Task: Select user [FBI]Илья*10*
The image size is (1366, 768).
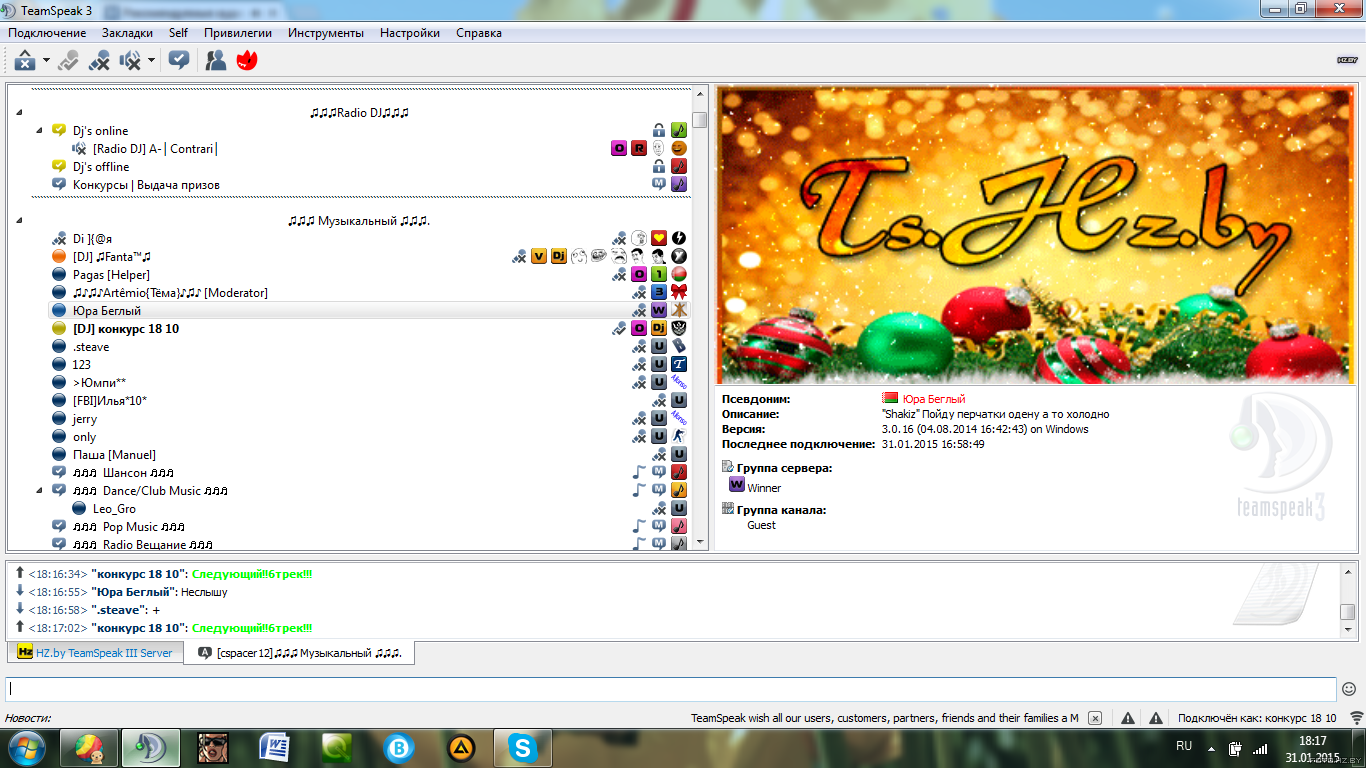Action: [110, 401]
